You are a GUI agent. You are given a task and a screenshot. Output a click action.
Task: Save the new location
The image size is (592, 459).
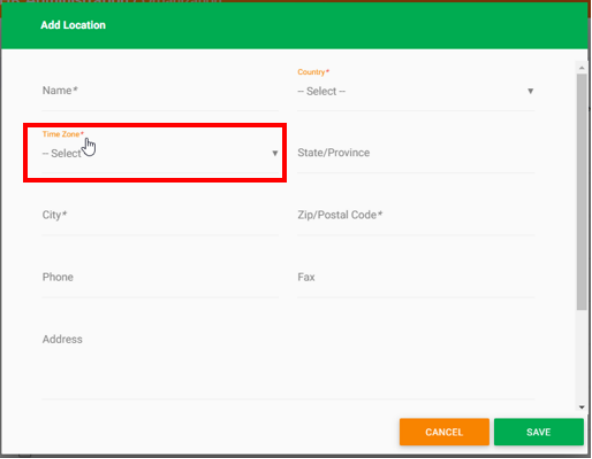point(539,432)
